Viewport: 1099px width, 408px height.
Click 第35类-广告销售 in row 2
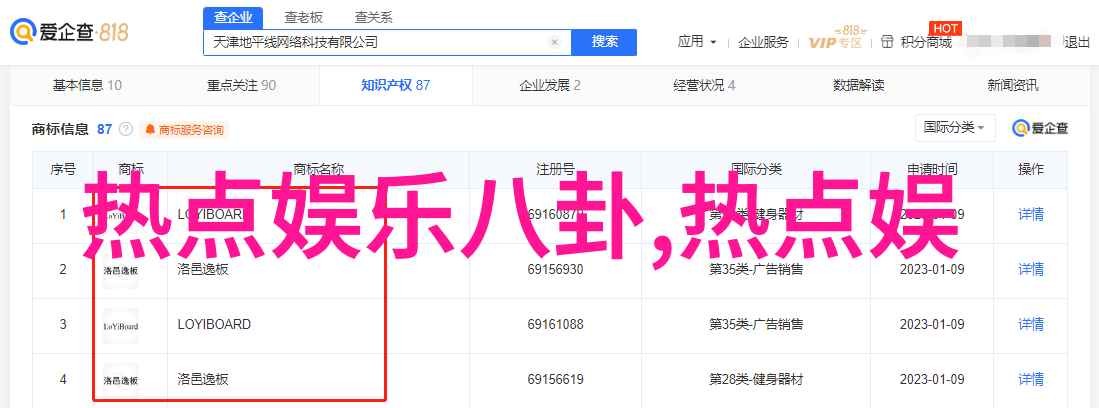tap(756, 269)
